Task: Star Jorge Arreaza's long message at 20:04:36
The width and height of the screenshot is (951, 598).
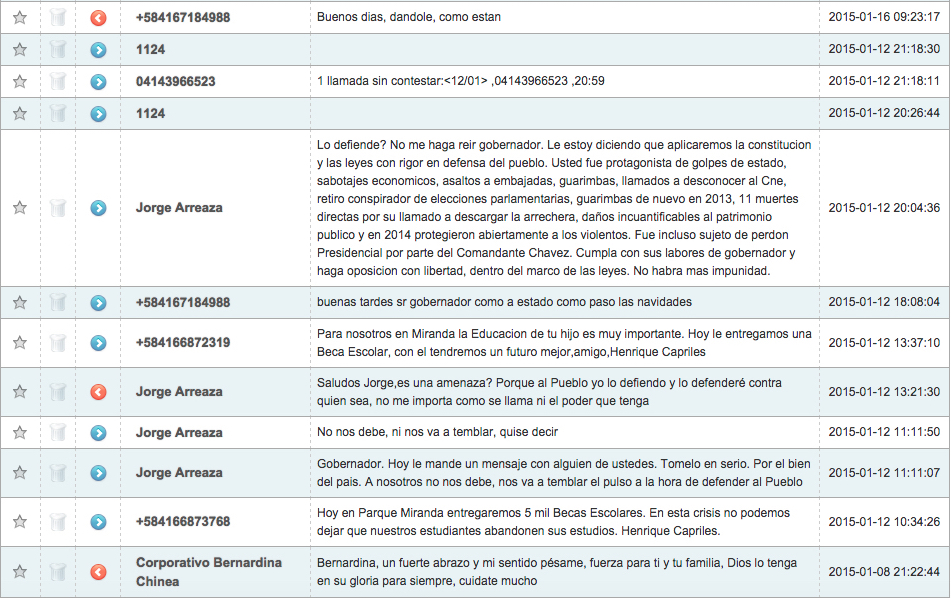Action: pyautogui.click(x=20, y=208)
